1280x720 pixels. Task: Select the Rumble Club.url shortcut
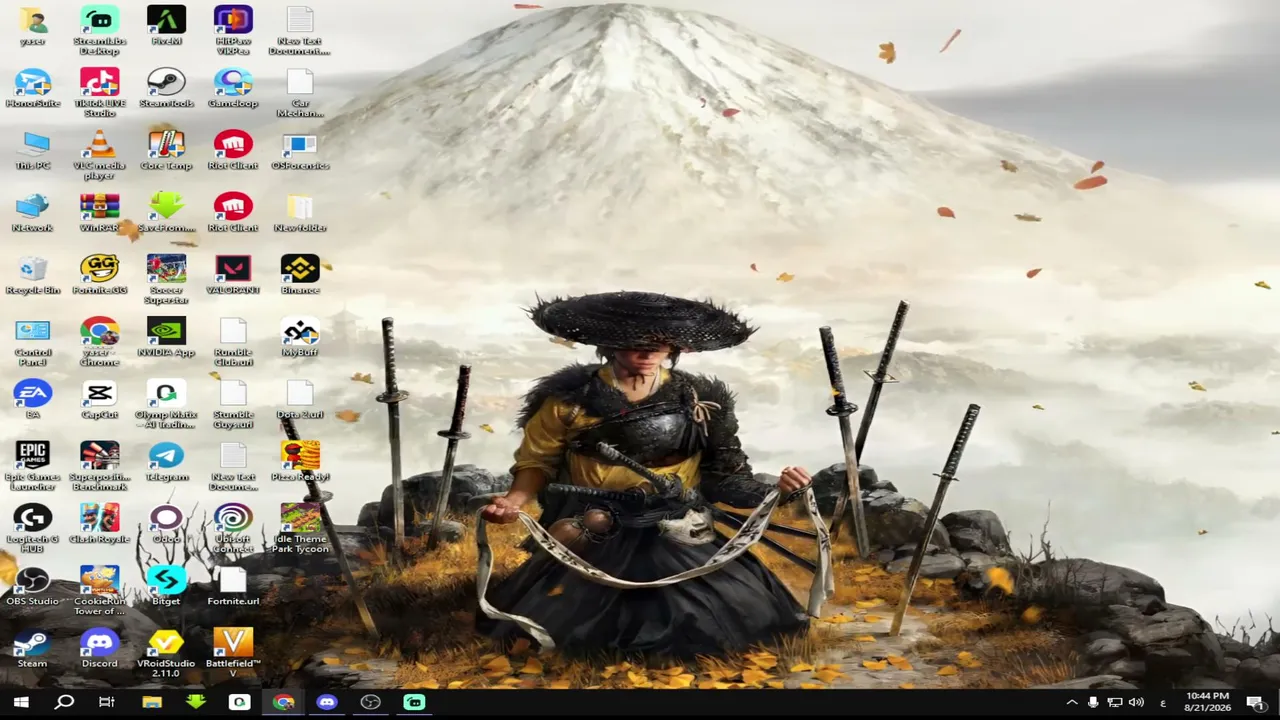(x=233, y=341)
